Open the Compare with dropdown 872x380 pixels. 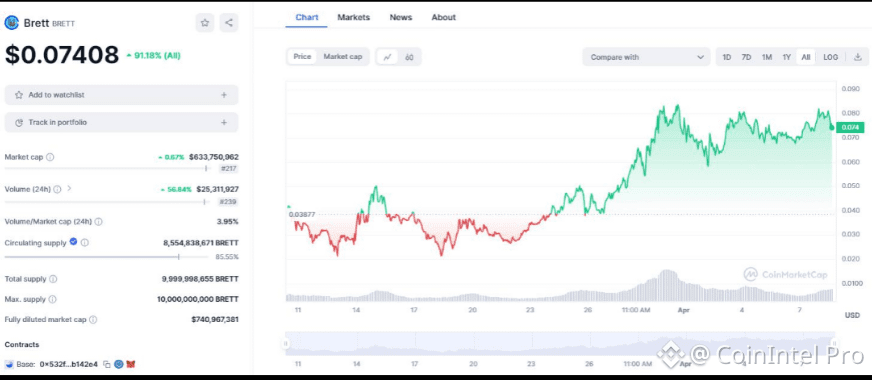(646, 57)
